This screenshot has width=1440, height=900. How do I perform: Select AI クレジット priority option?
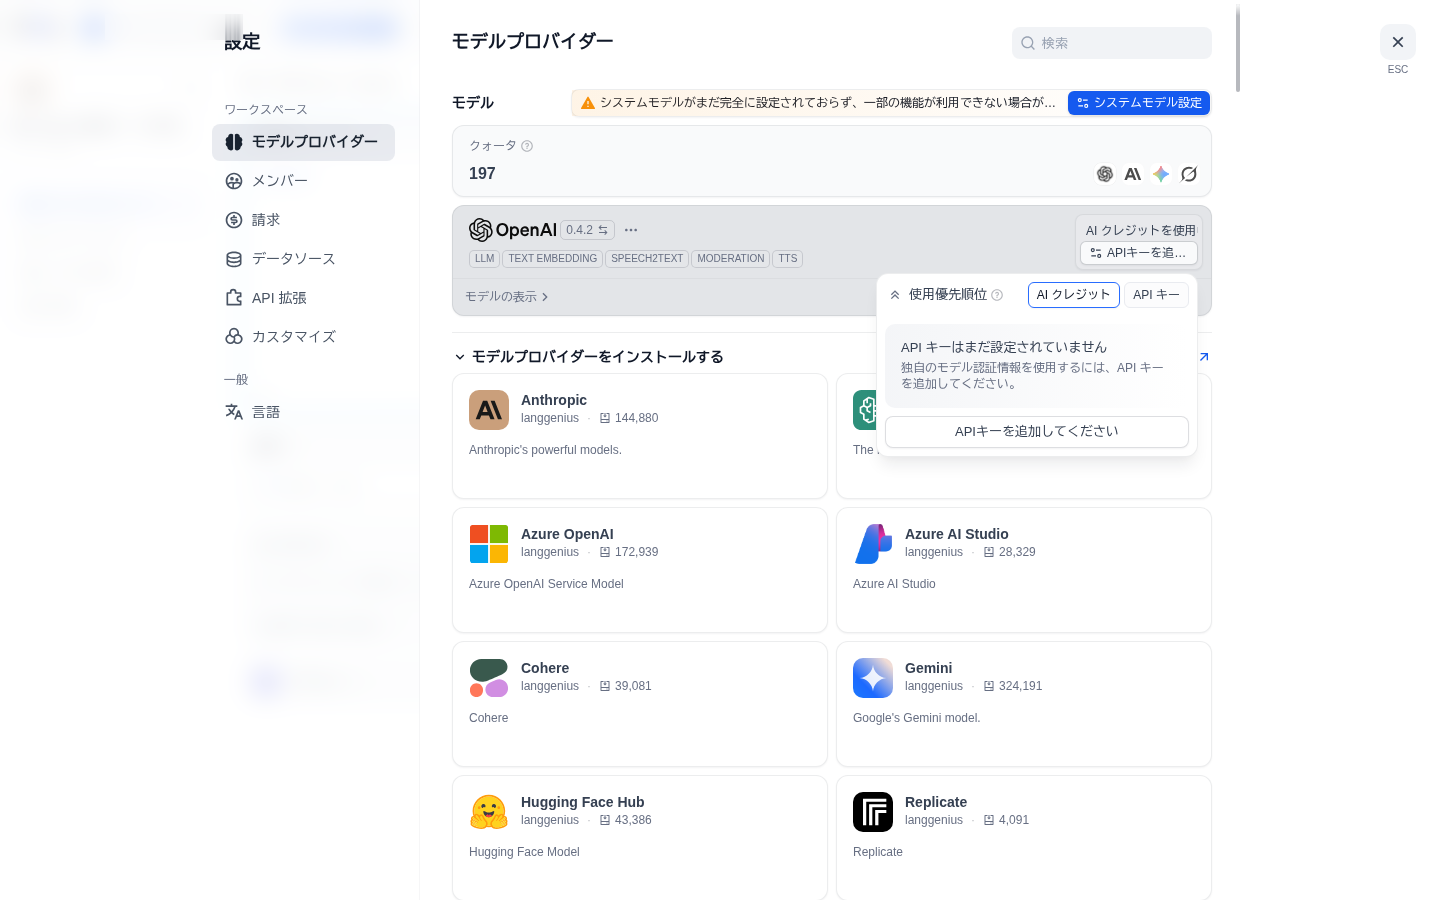(1074, 295)
